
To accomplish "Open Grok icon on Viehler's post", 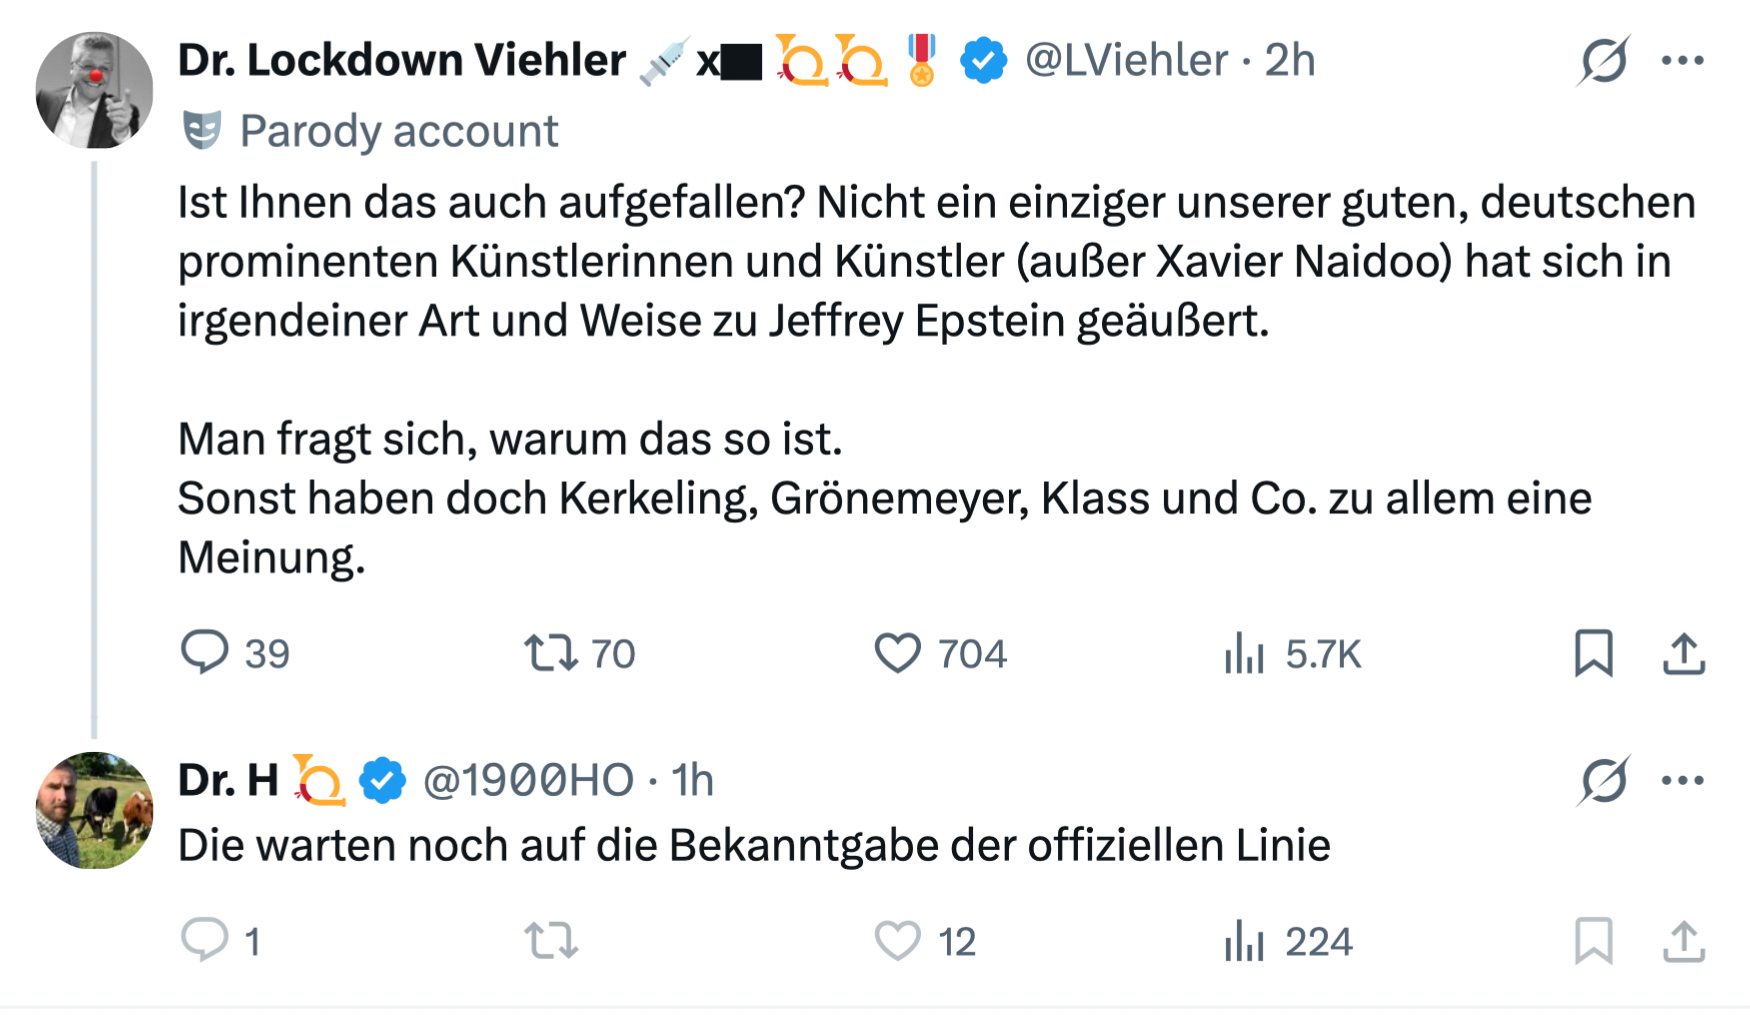I will pyautogui.click(x=1604, y=60).
